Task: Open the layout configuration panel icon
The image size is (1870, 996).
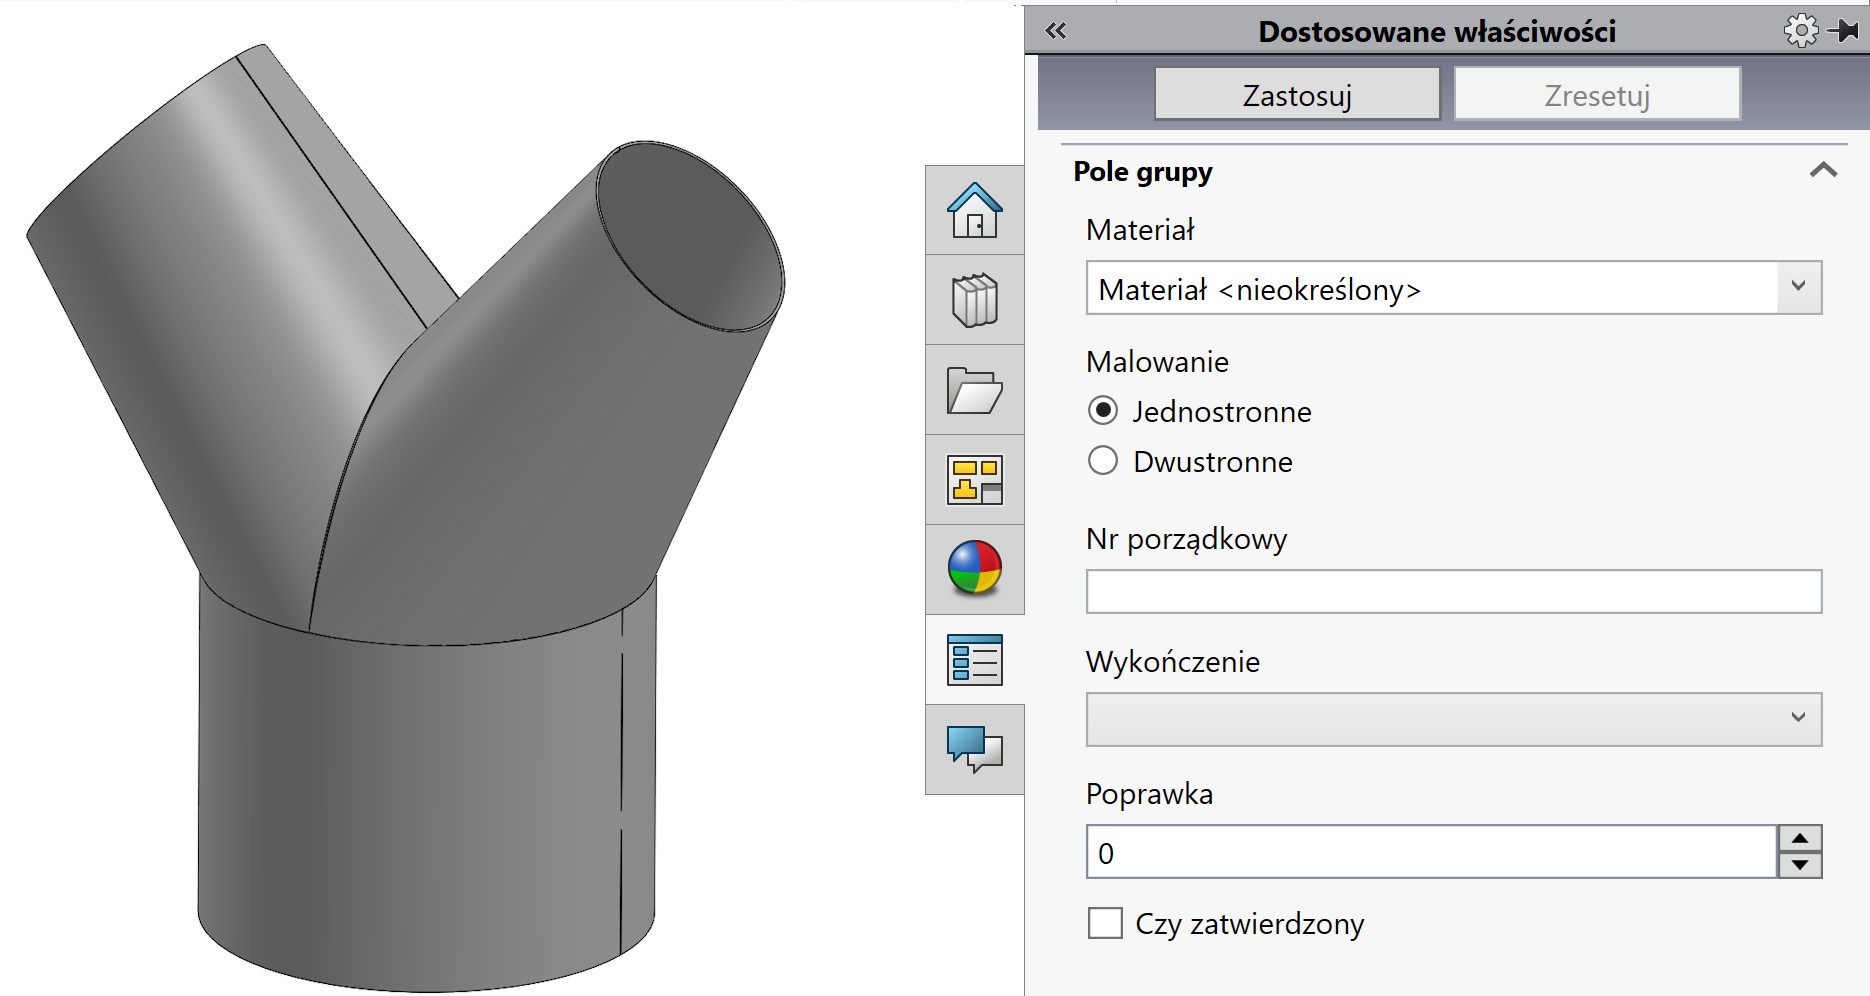Action: point(975,480)
